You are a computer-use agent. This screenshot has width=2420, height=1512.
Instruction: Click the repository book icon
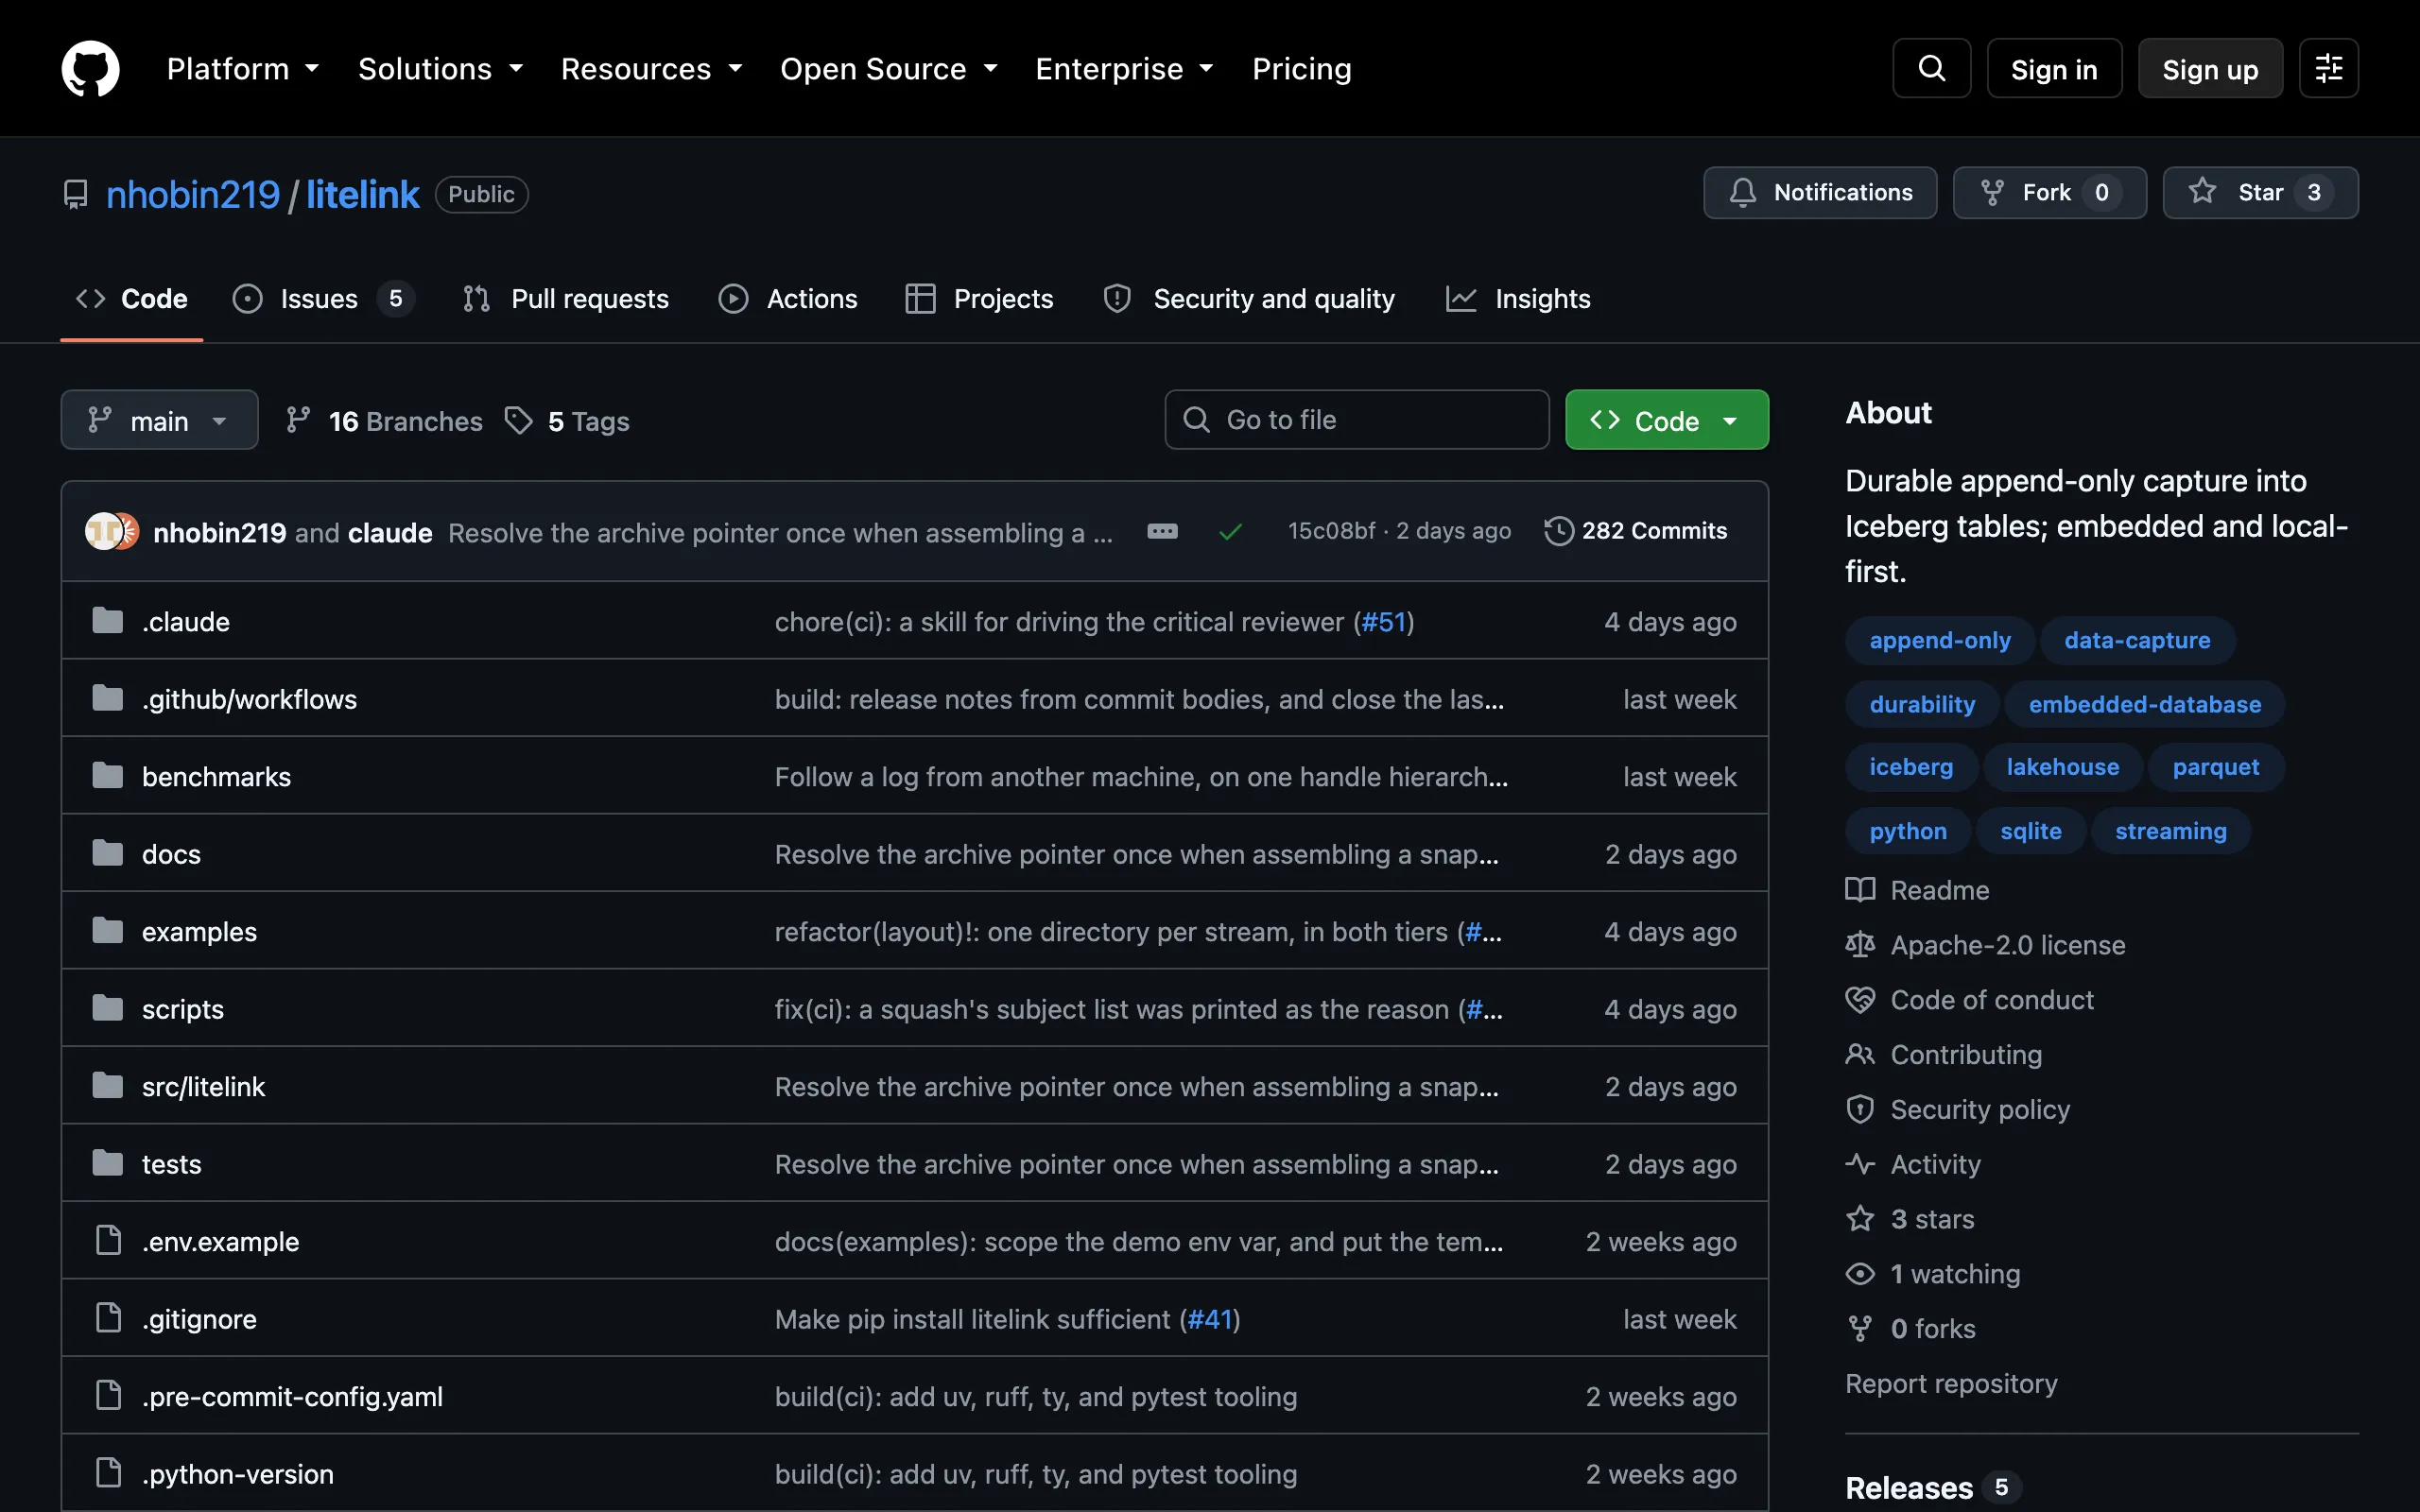pyautogui.click(x=75, y=194)
